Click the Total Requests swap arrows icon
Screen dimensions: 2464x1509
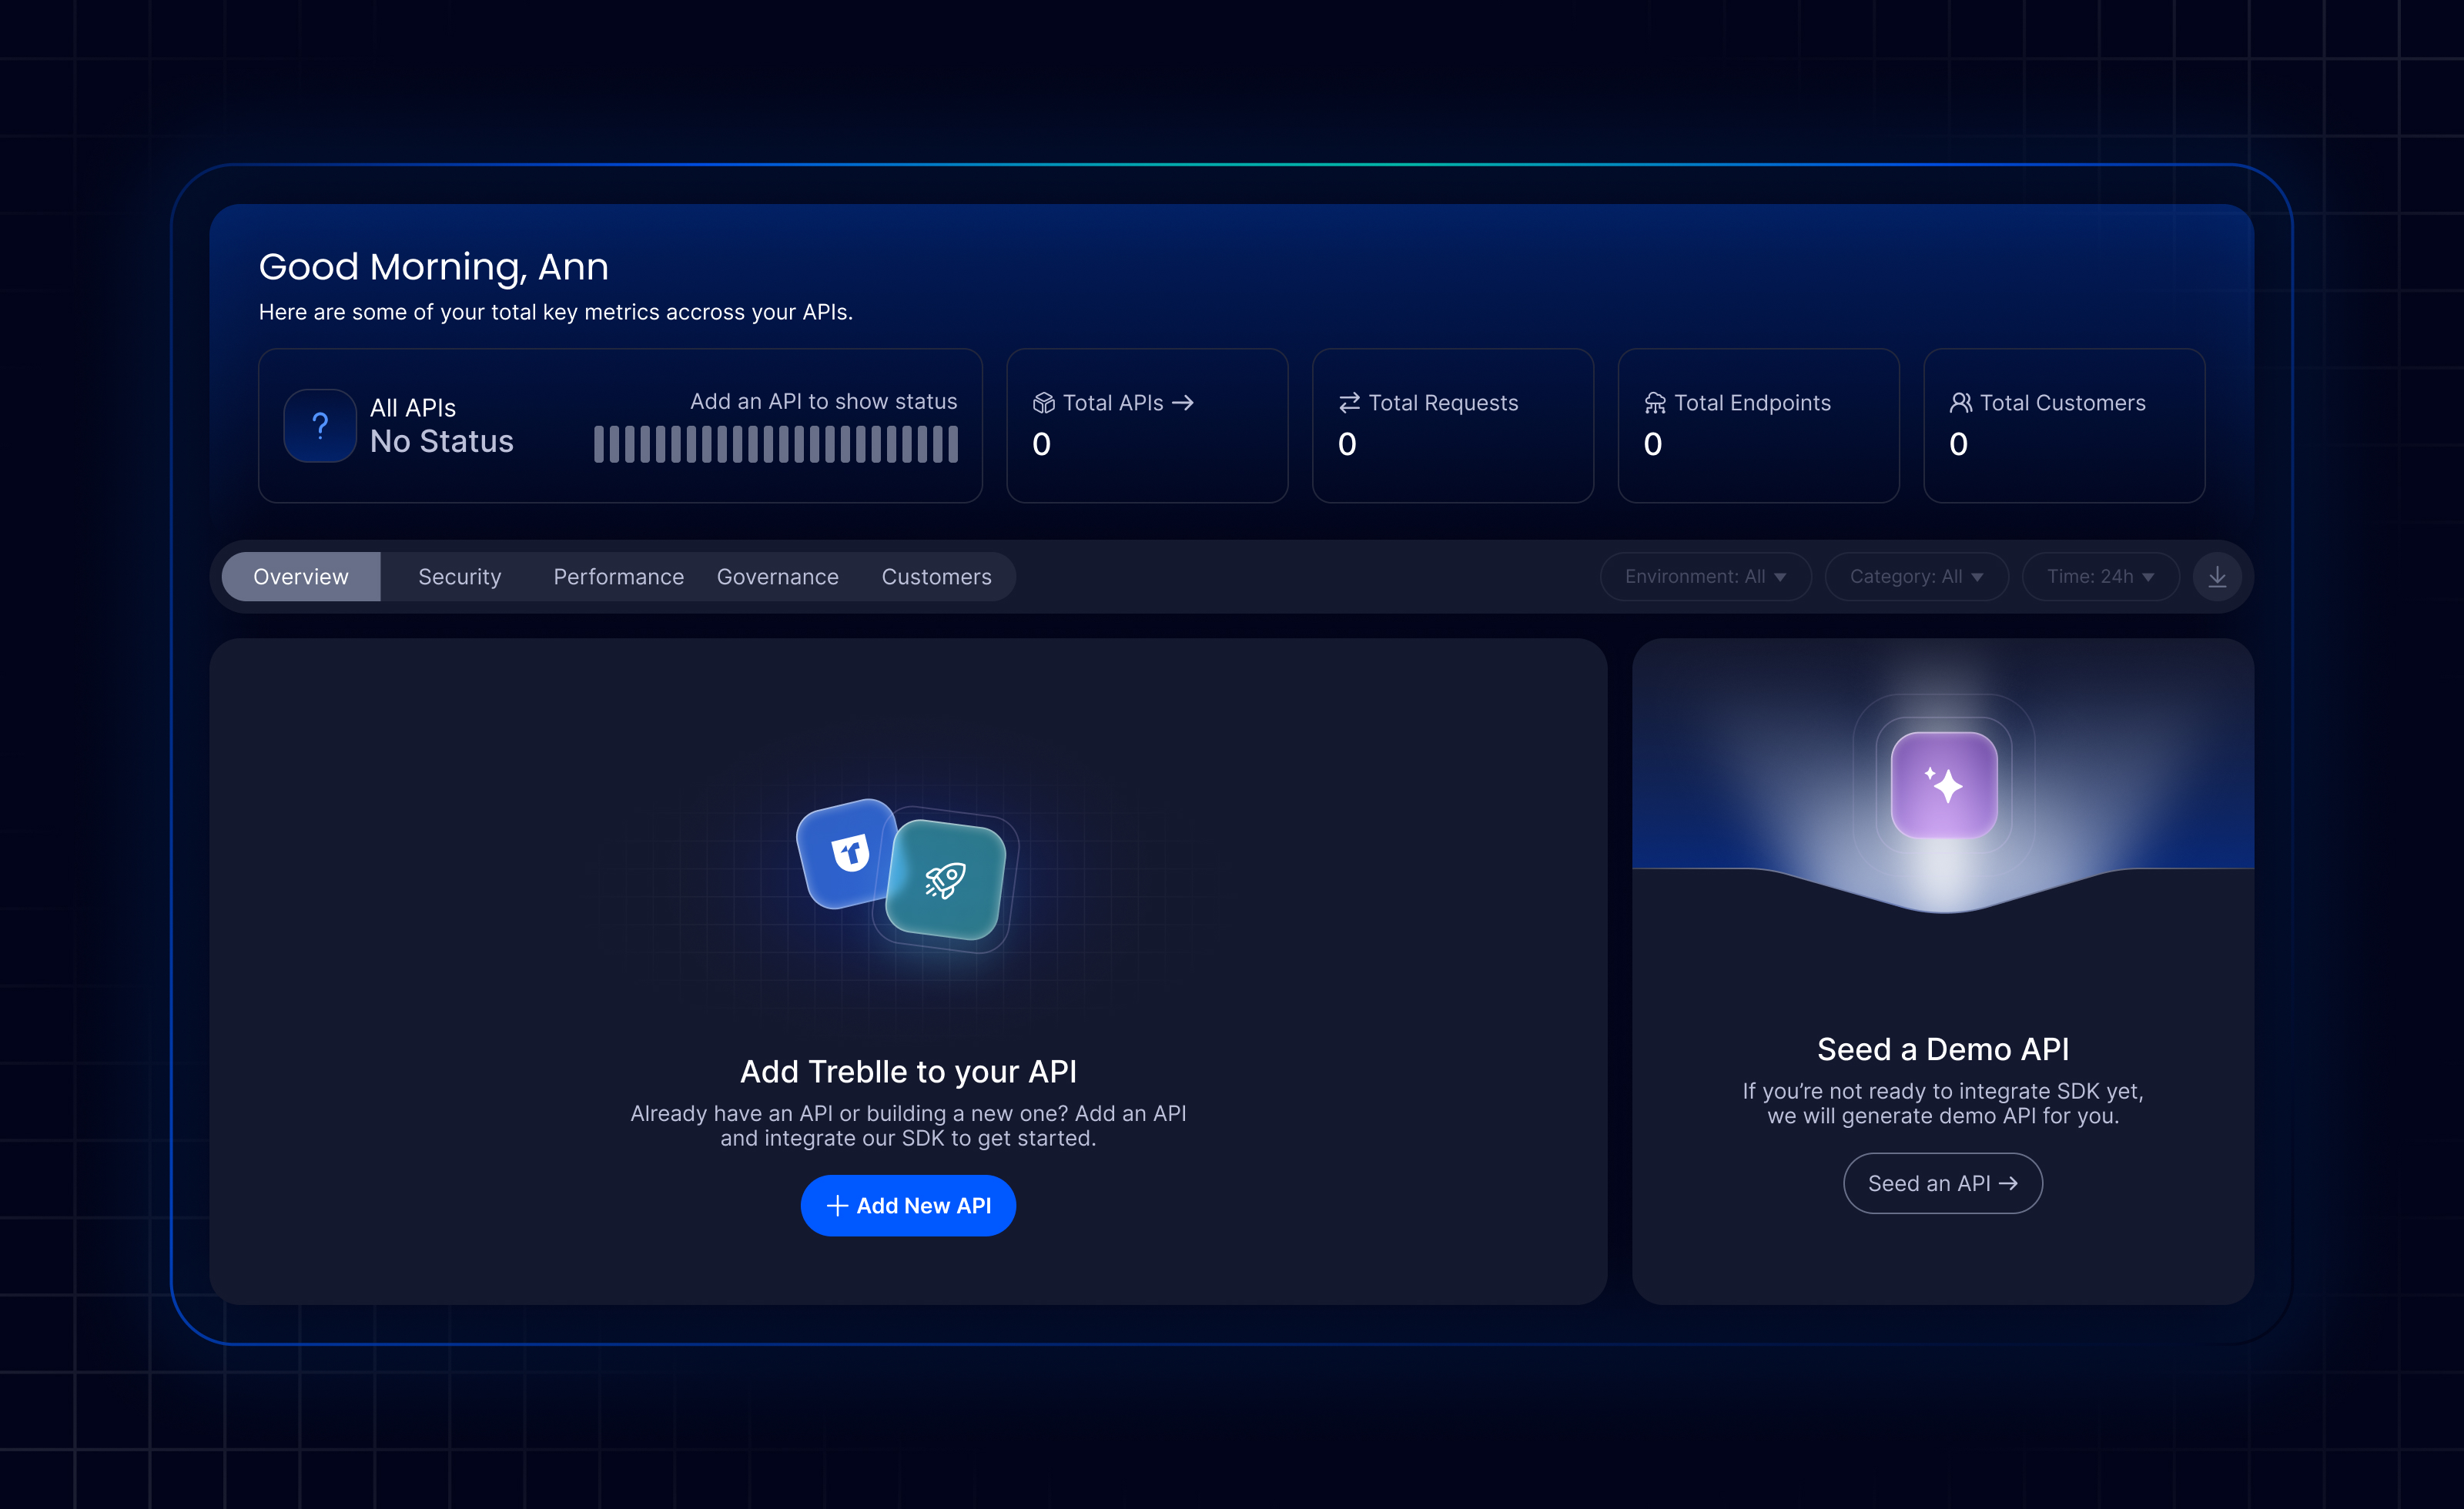pos(1348,403)
